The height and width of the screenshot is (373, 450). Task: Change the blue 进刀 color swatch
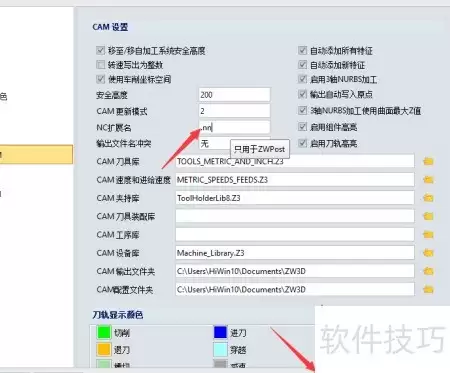point(220,332)
